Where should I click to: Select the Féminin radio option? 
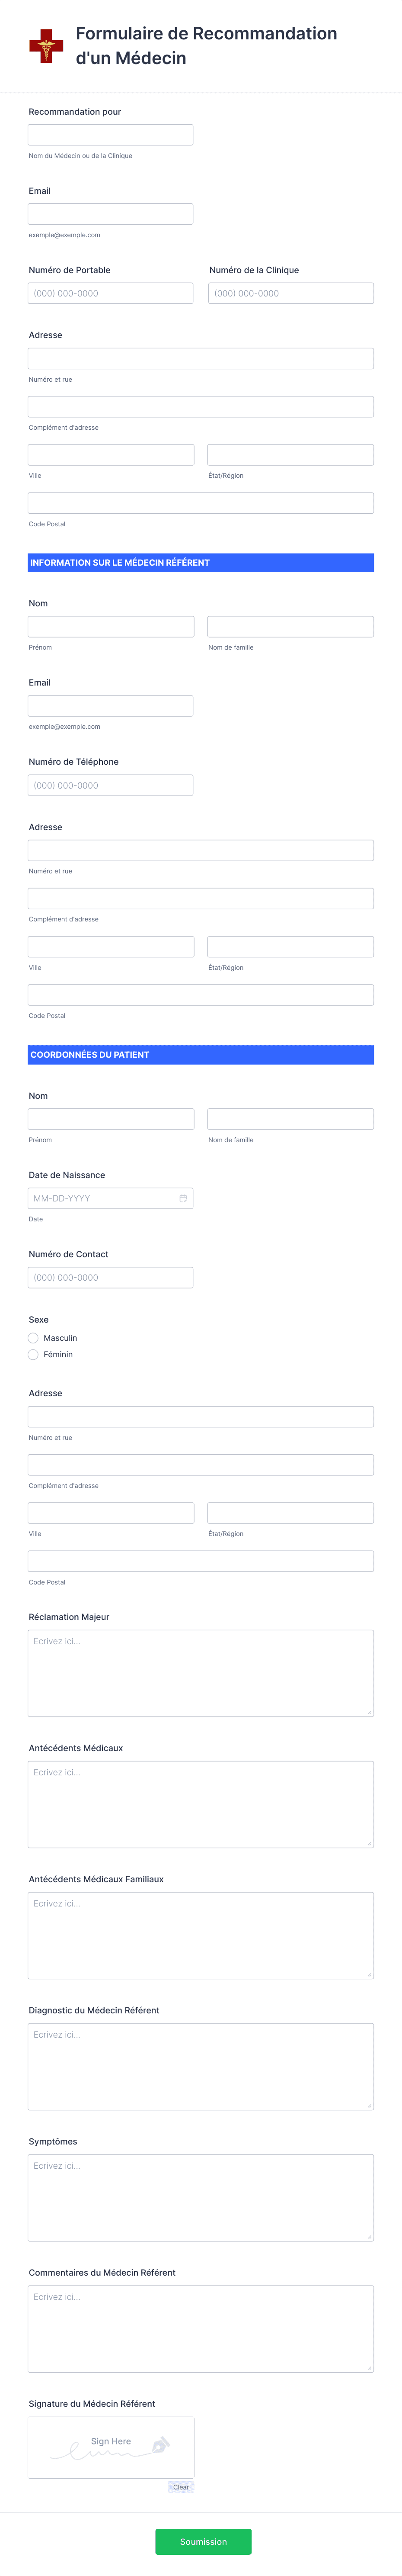33,1355
